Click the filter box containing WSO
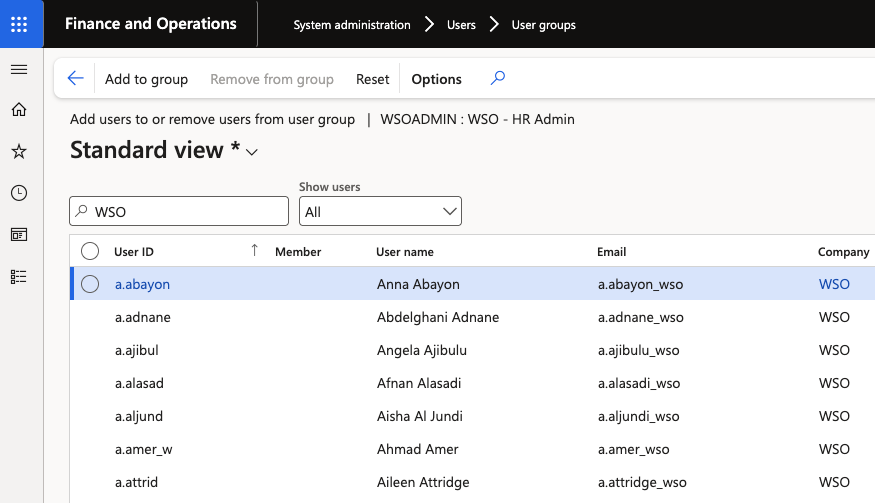875x503 pixels. tap(179, 211)
